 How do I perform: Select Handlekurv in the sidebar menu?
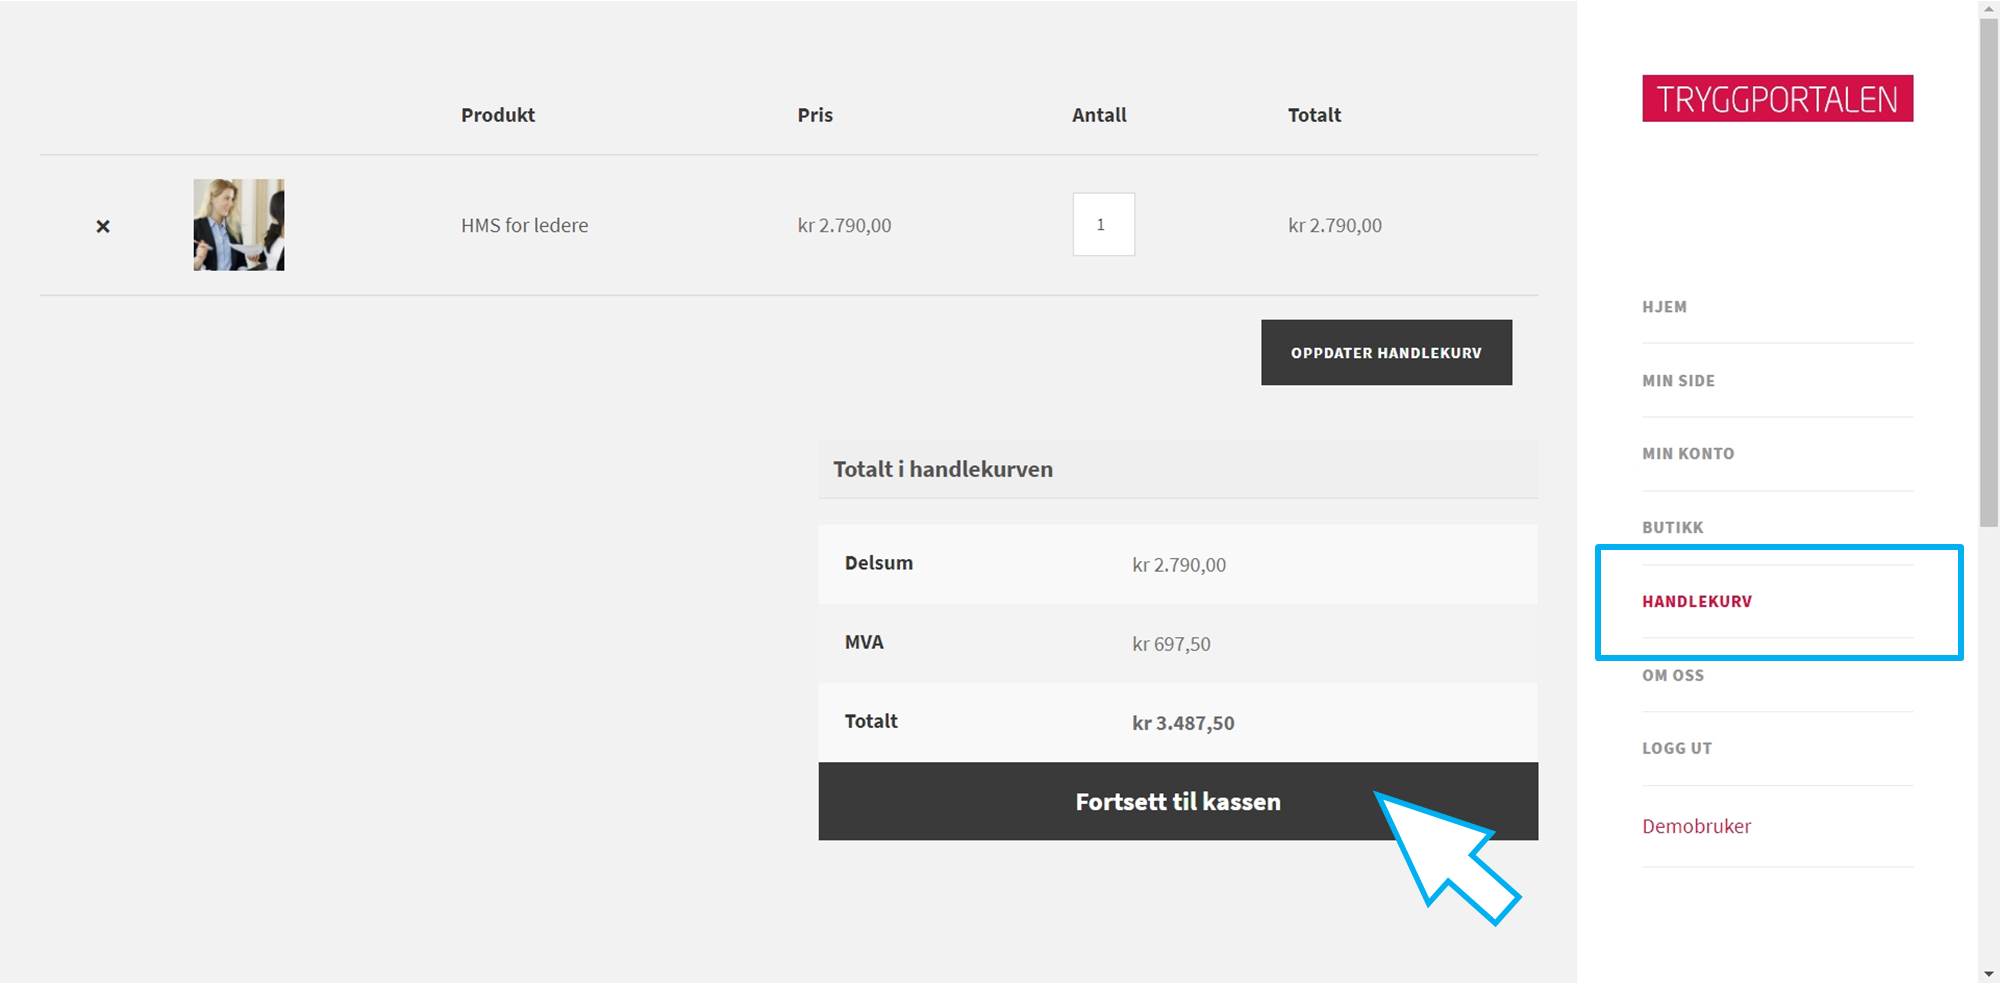[1697, 602]
